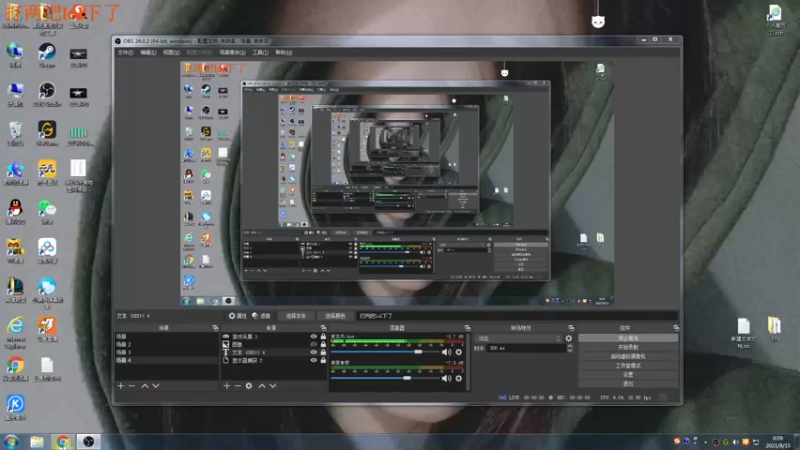Viewport: 800px width, 450px height.
Task: Select the Recycle Bin desktop icon
Action: (15, 134)
